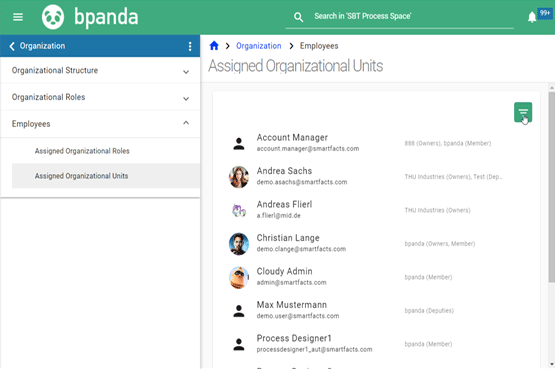
Task: Click '888 (Owners), bpanda (Member)' units text
Action: (448, 143)
